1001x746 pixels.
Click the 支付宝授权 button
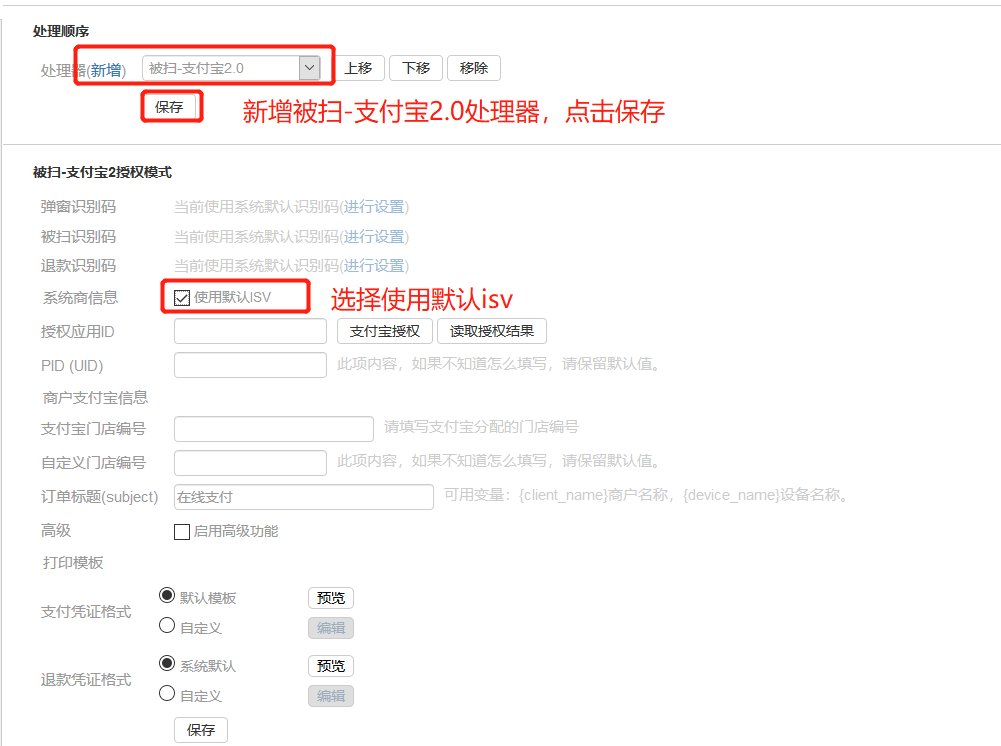pyautogui.click(x=385, y=331)
